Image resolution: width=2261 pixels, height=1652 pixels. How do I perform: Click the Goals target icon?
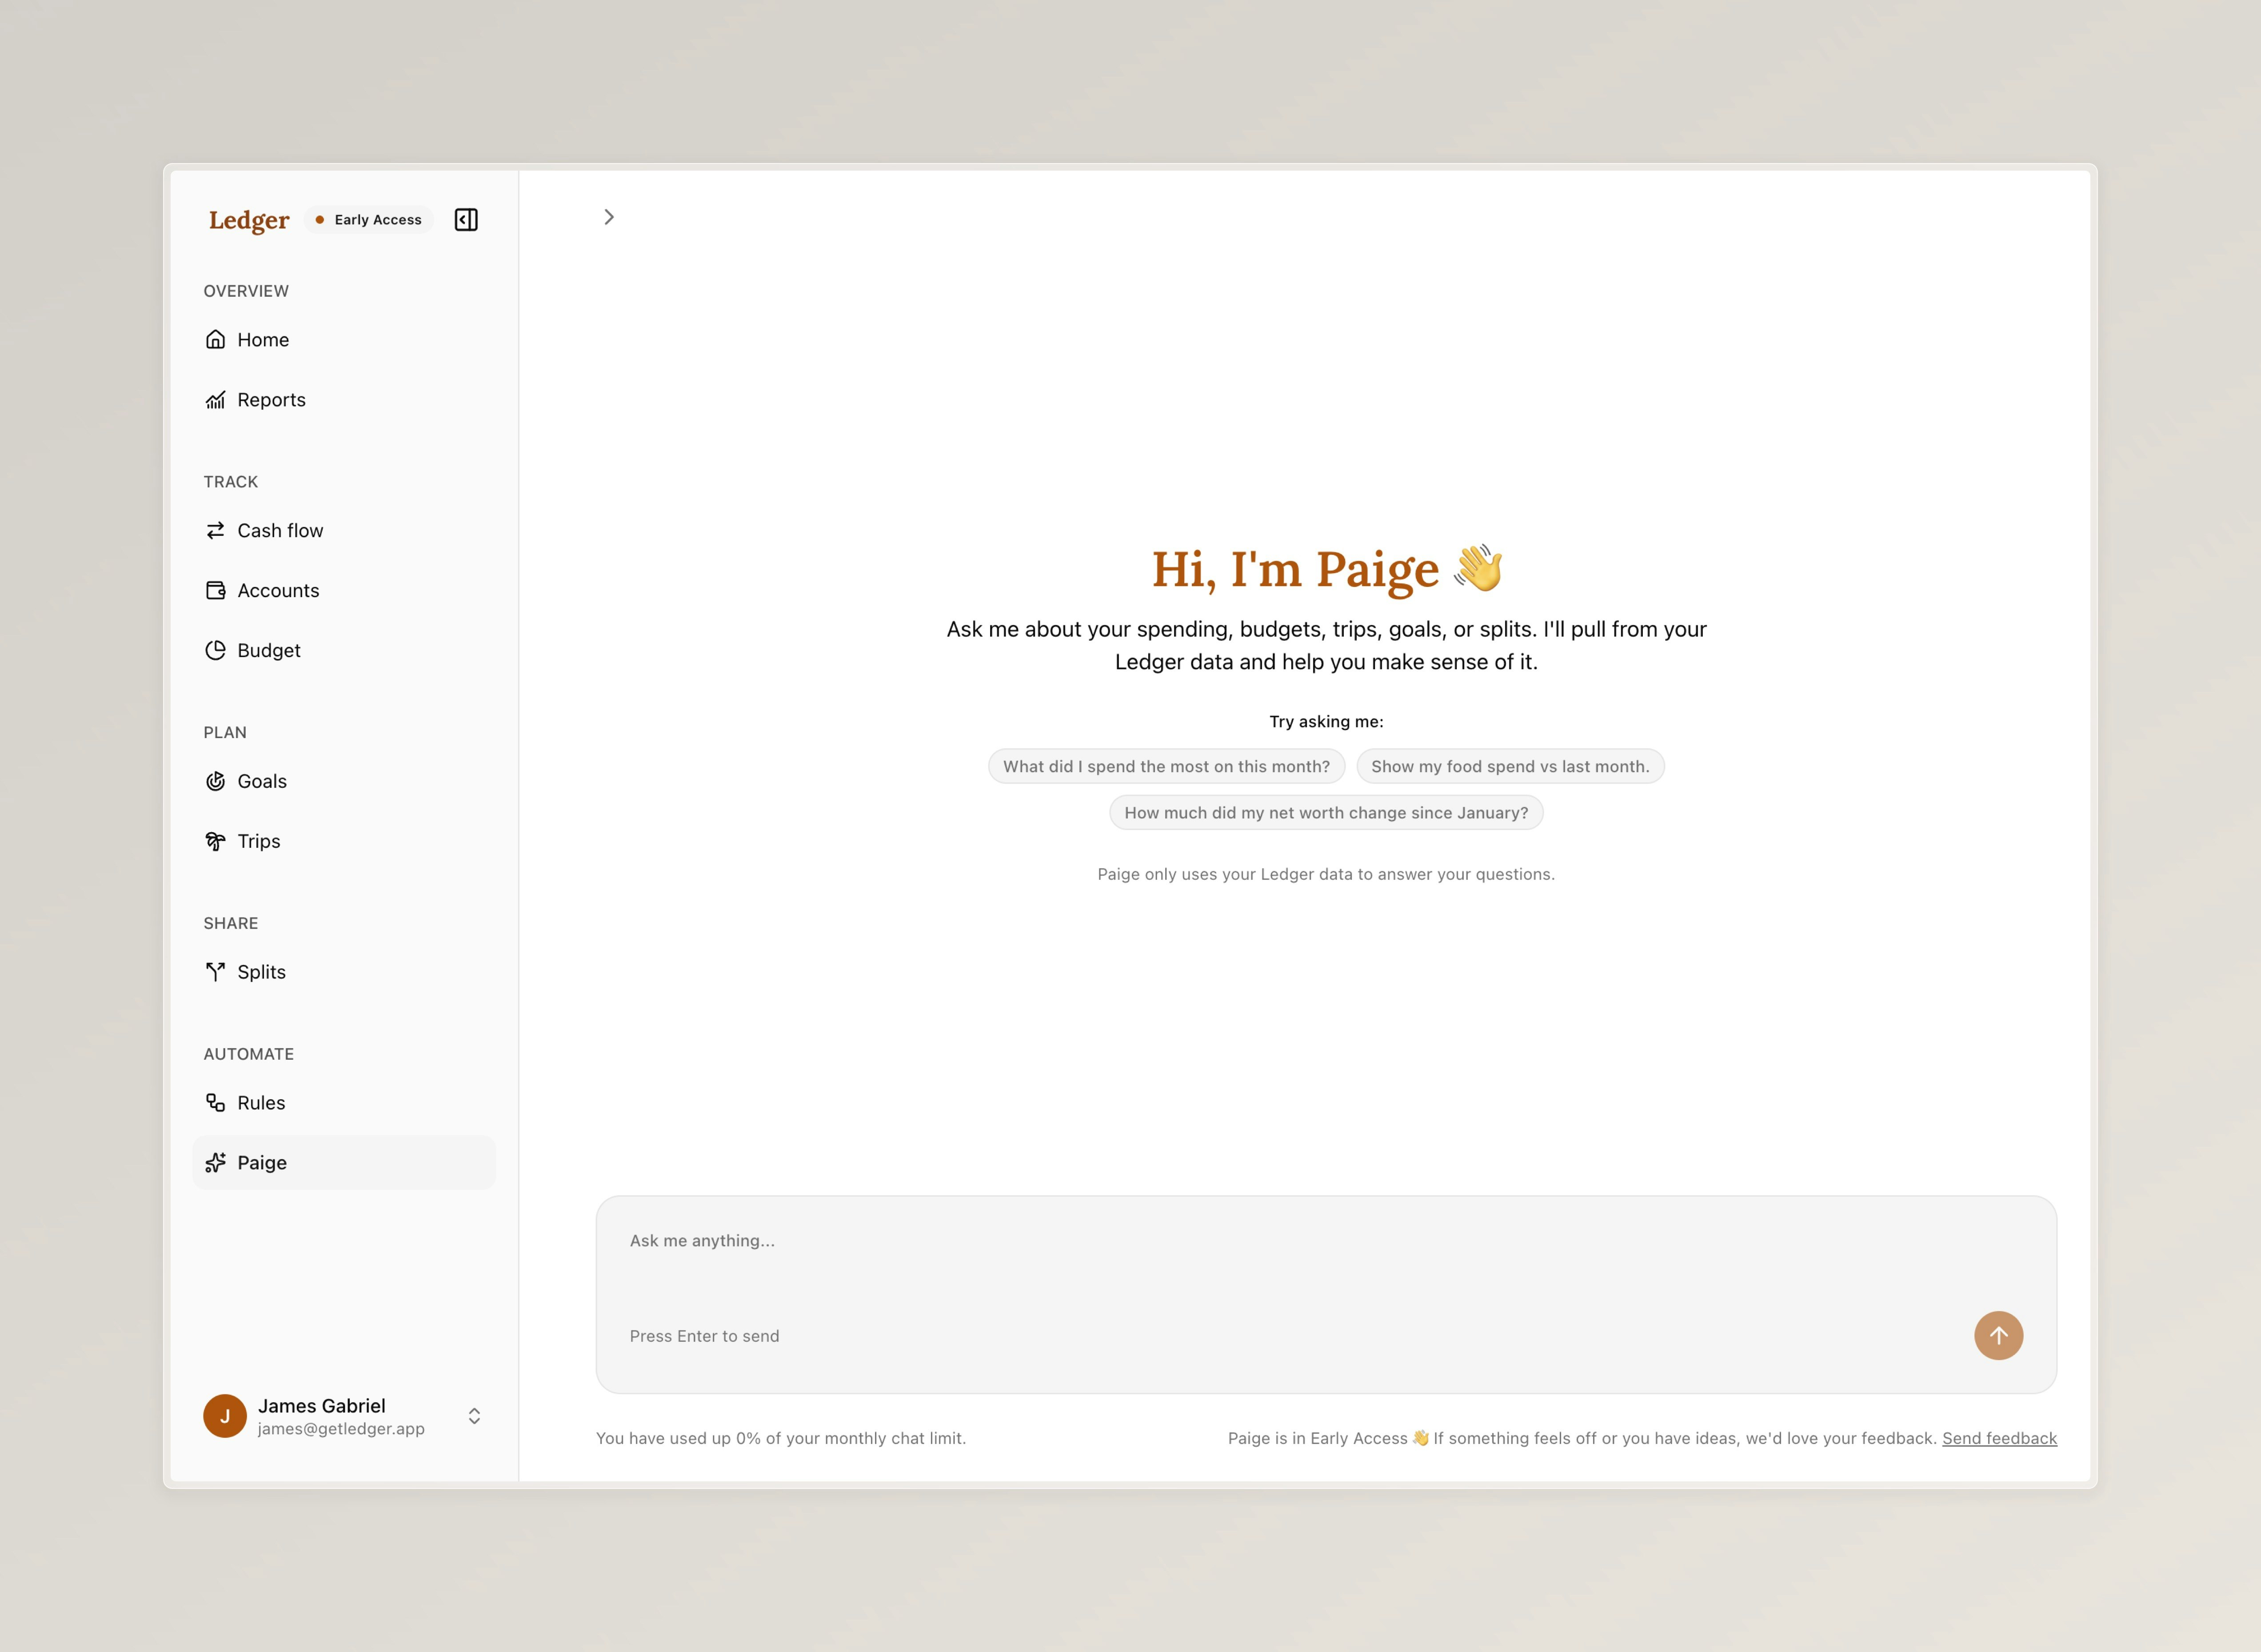[x=215, y=782]
